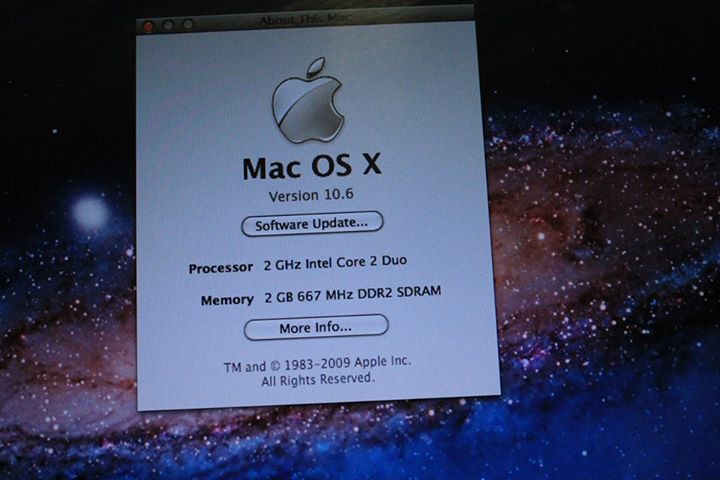Open the More Info... button
This screenshot has width=720, height=480.
pyautogui.click(x=316, y=327)
